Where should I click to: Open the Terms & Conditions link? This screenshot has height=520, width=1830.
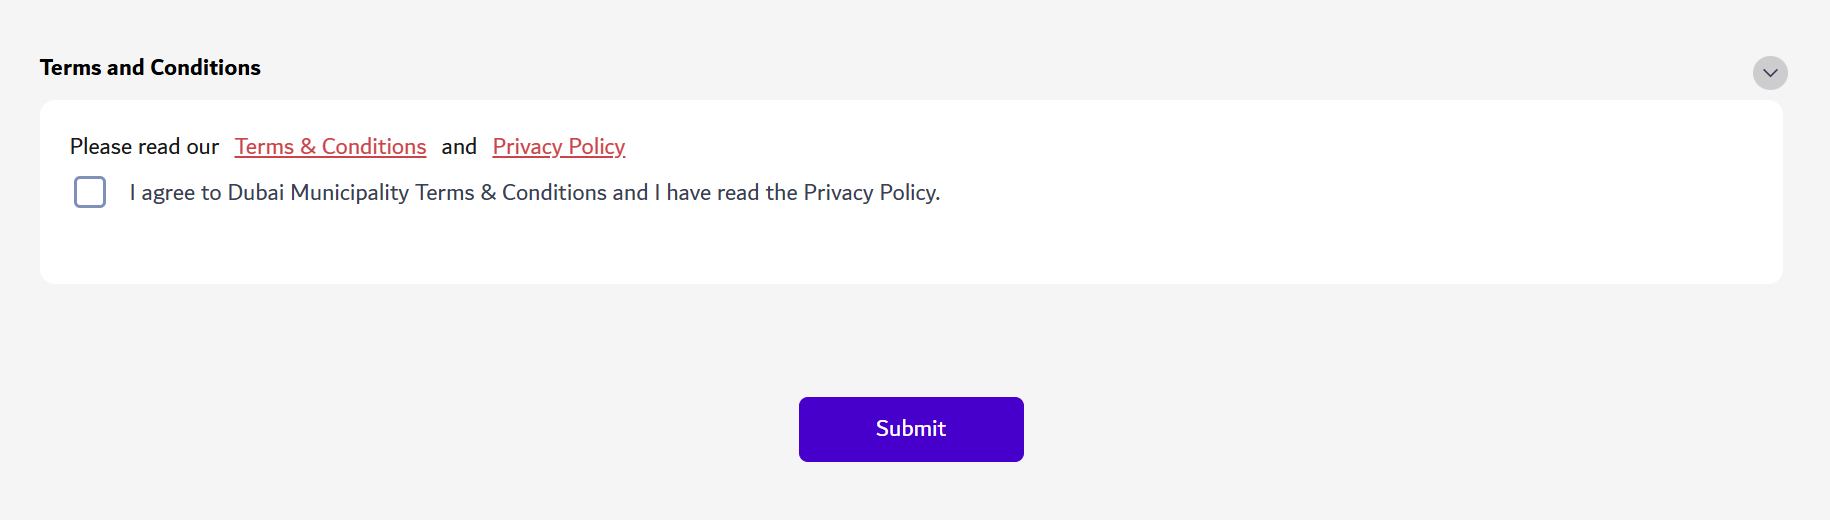click(330, 147)
